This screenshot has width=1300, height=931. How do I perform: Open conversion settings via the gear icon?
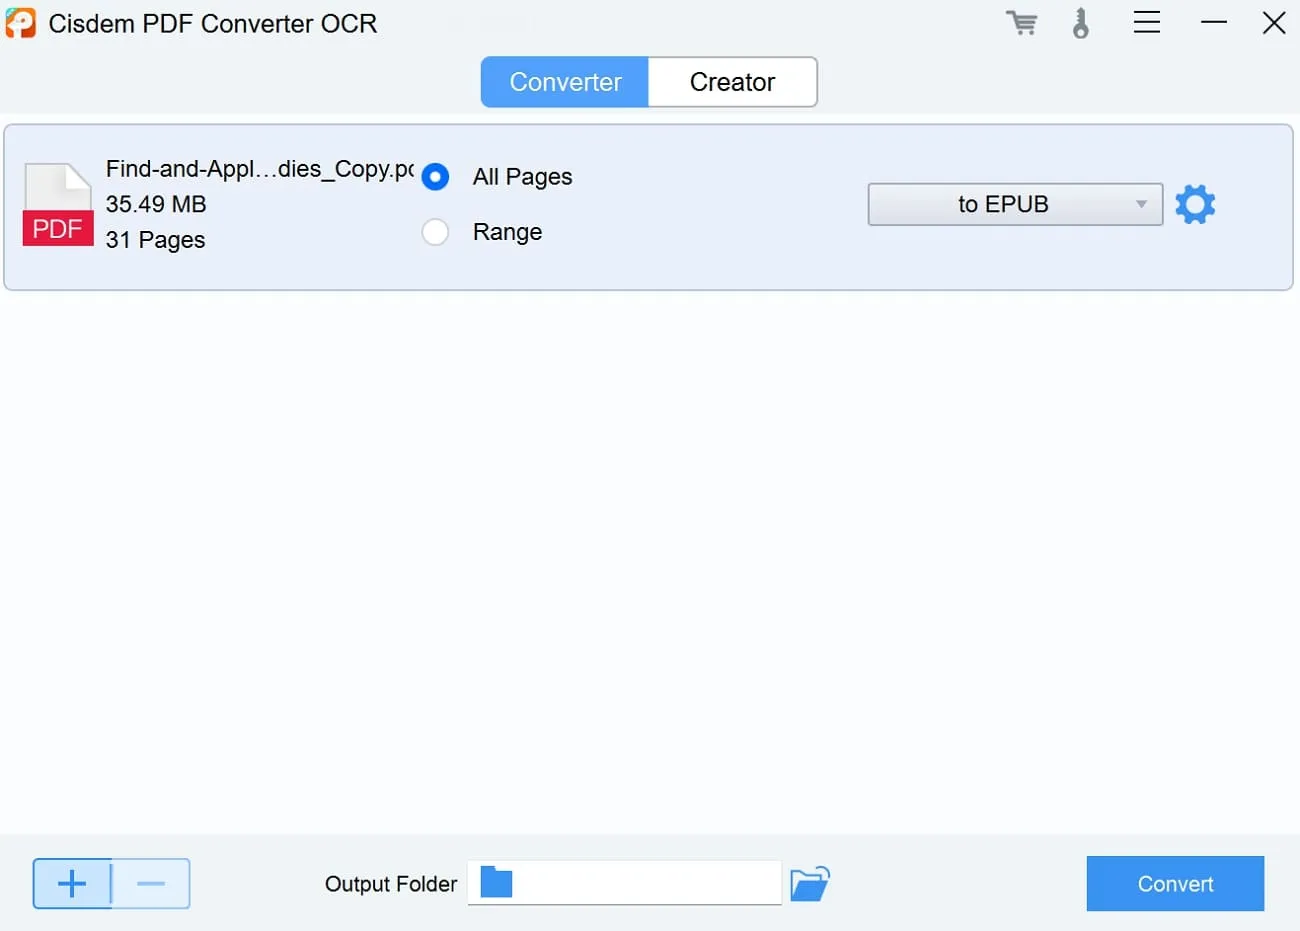(x=1195, y=204)
